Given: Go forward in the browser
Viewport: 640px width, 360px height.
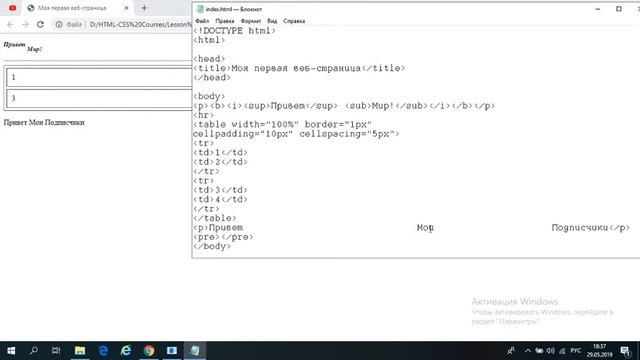Looking at the screenshot, I should [x=25, y=24].
